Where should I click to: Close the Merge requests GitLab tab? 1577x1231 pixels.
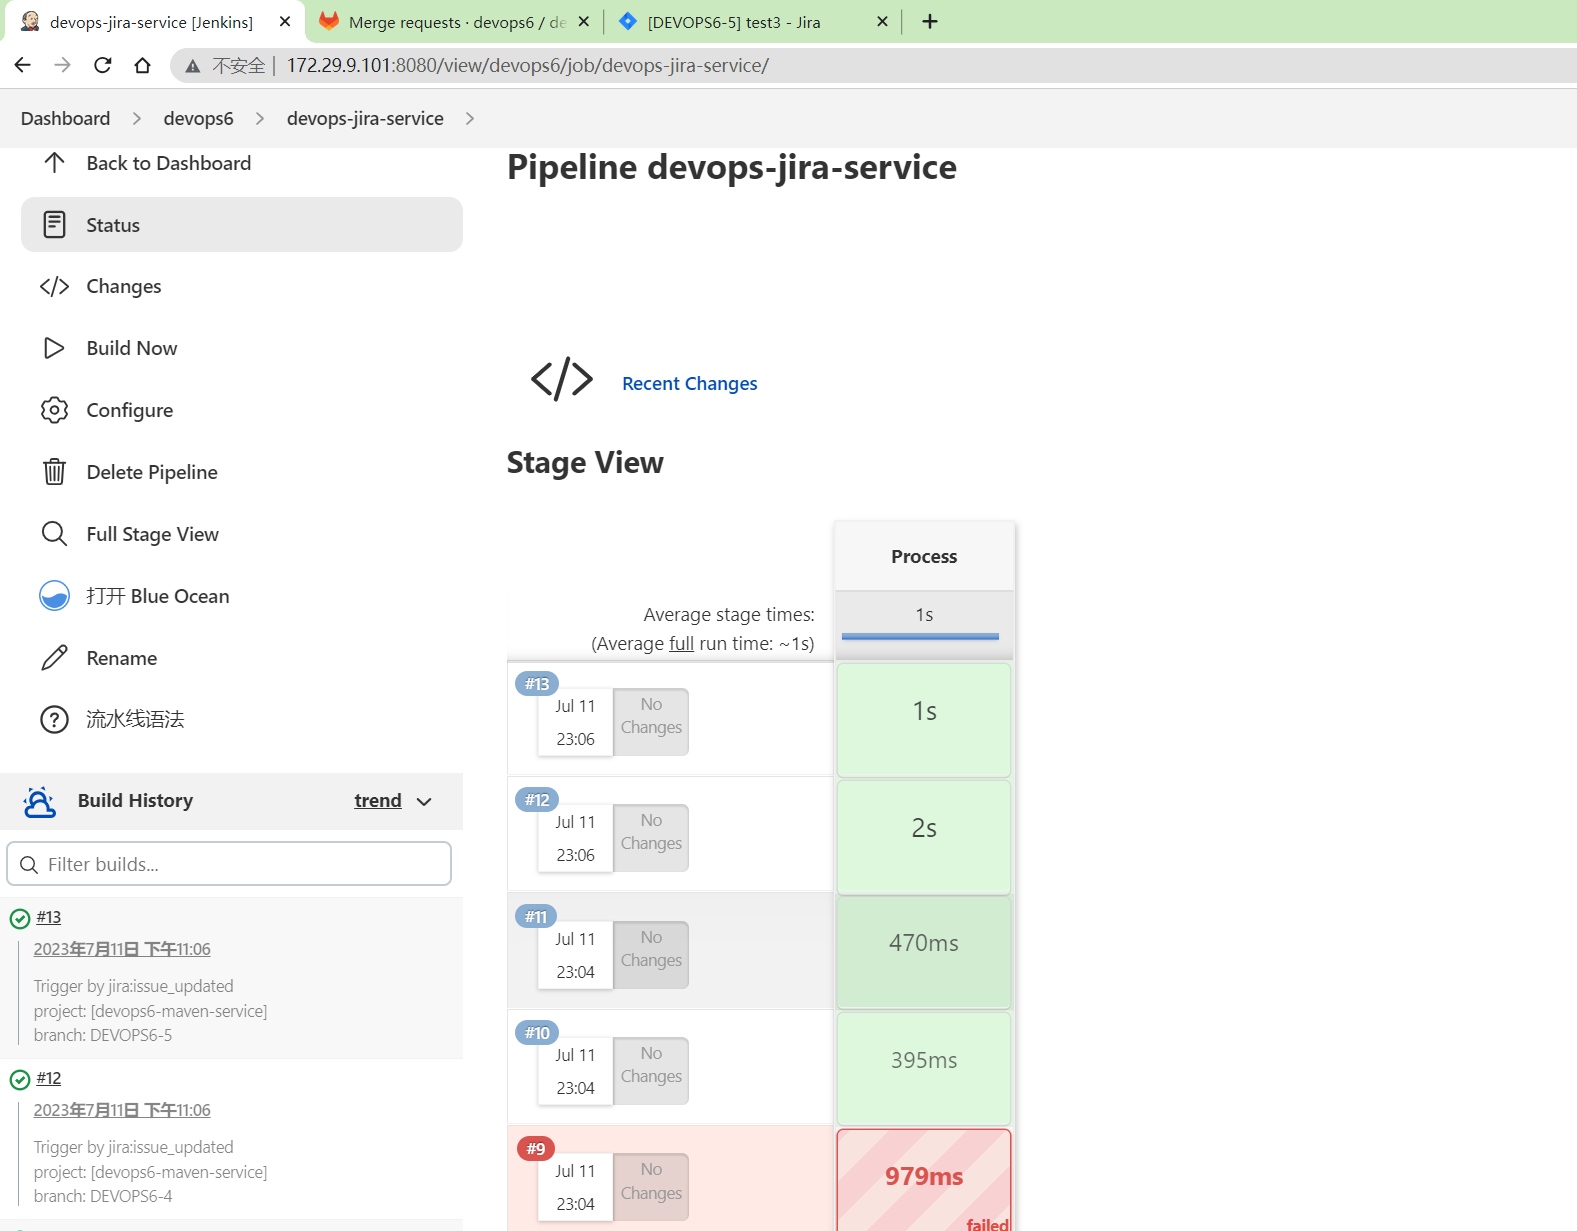584,21
